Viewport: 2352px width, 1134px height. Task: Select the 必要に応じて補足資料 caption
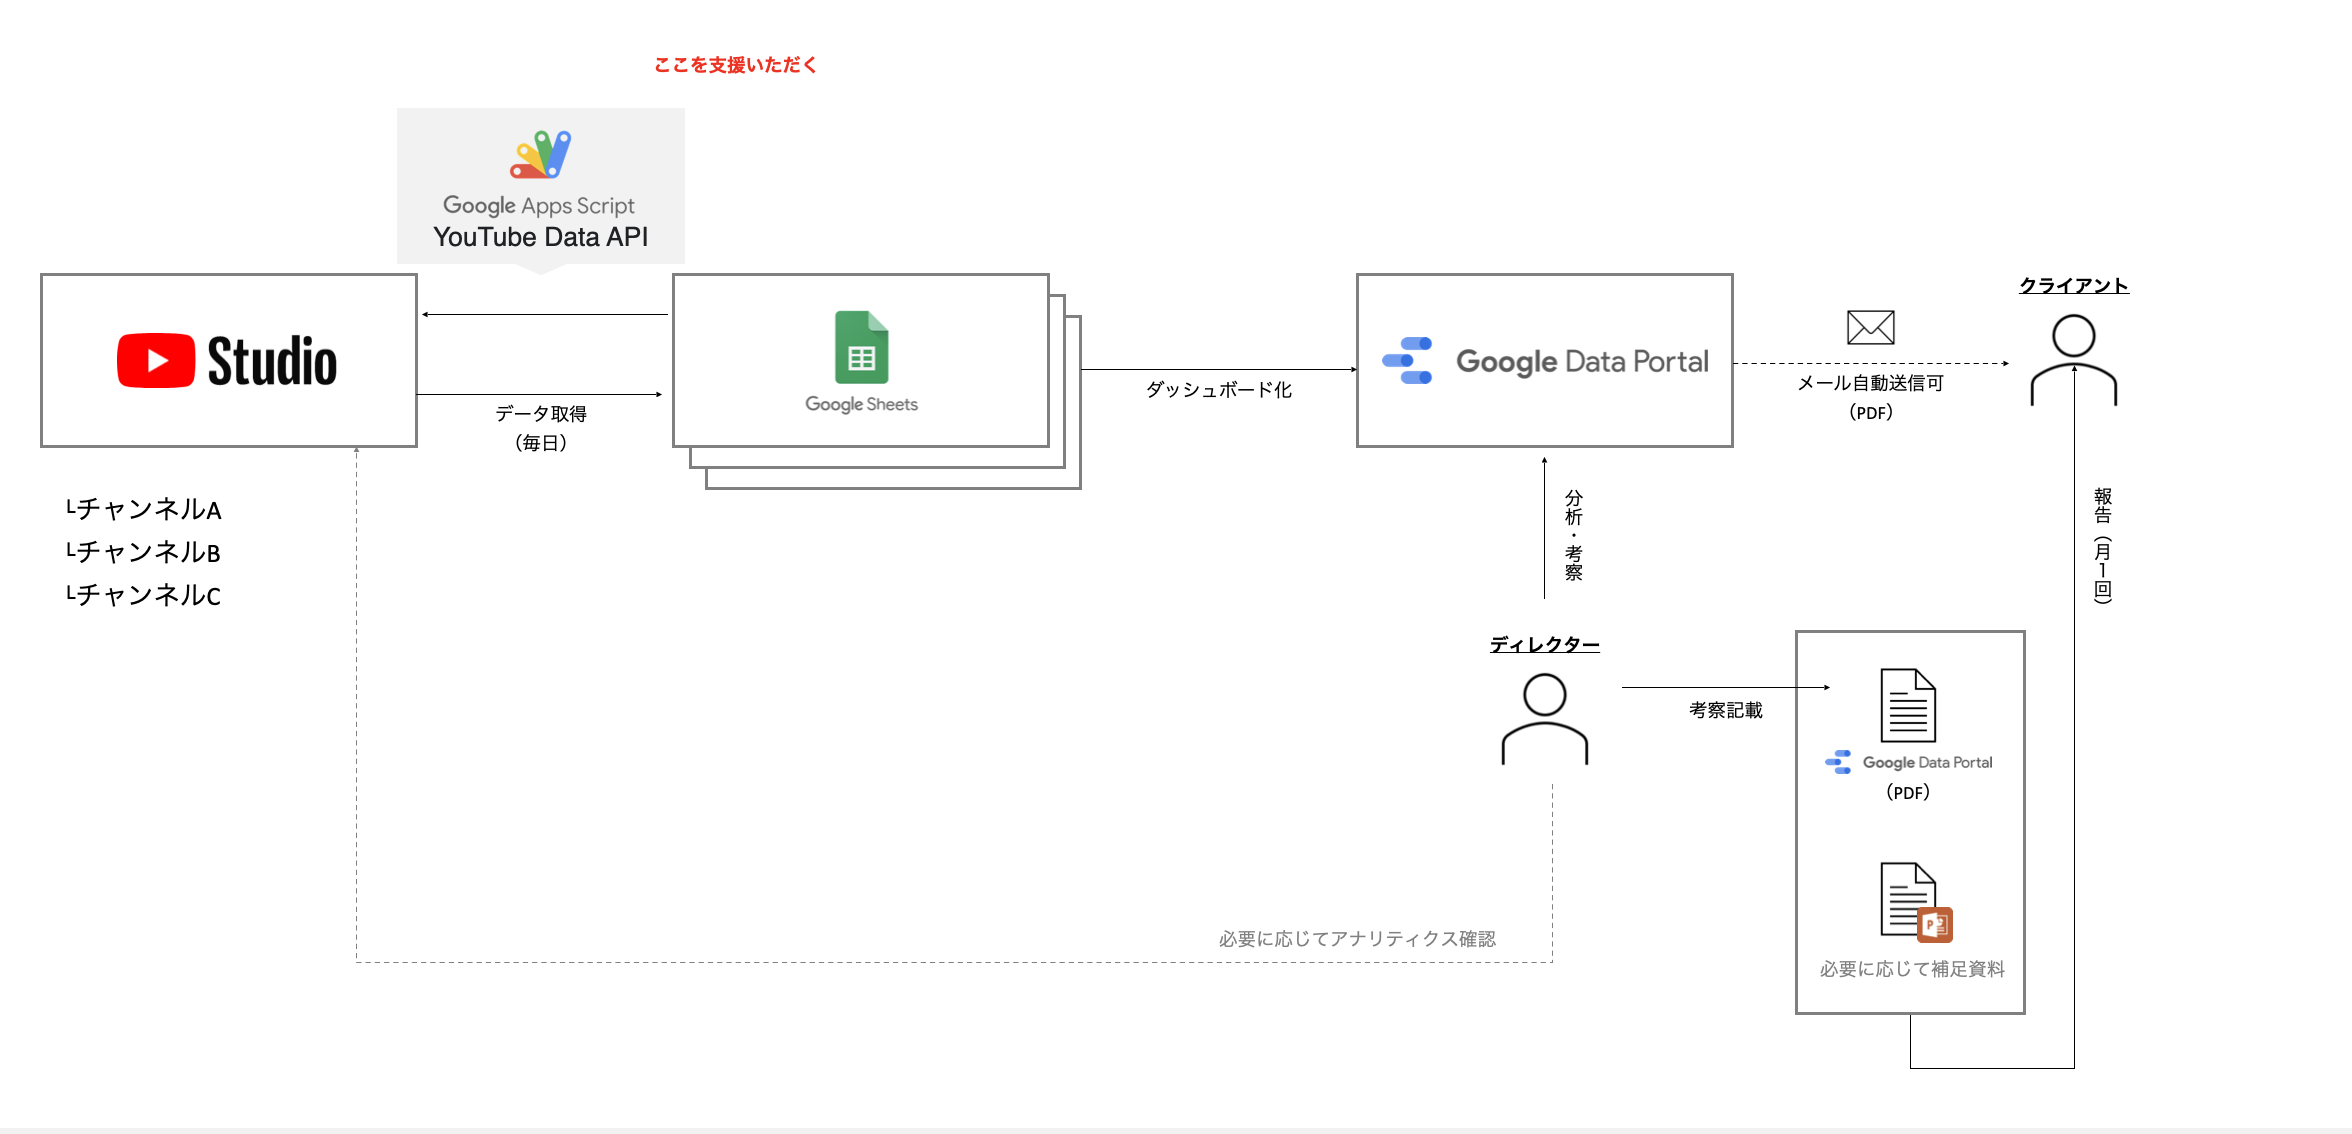tap(1911, 969)
